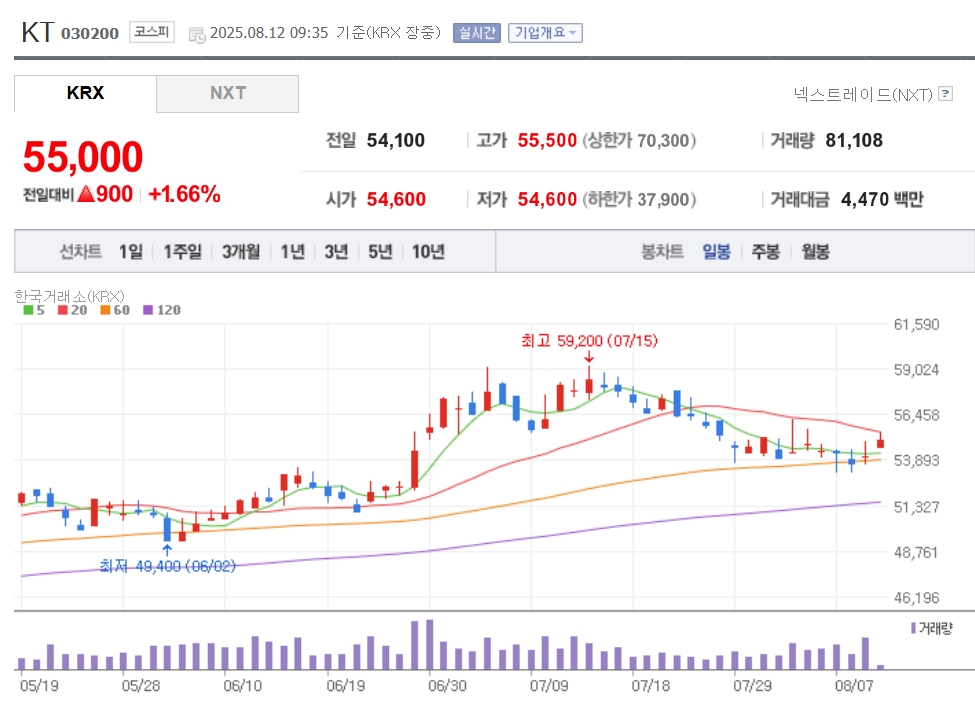Select the 주봉 weekly candle chart
975x701 pixels.
(x=765, y=251)
